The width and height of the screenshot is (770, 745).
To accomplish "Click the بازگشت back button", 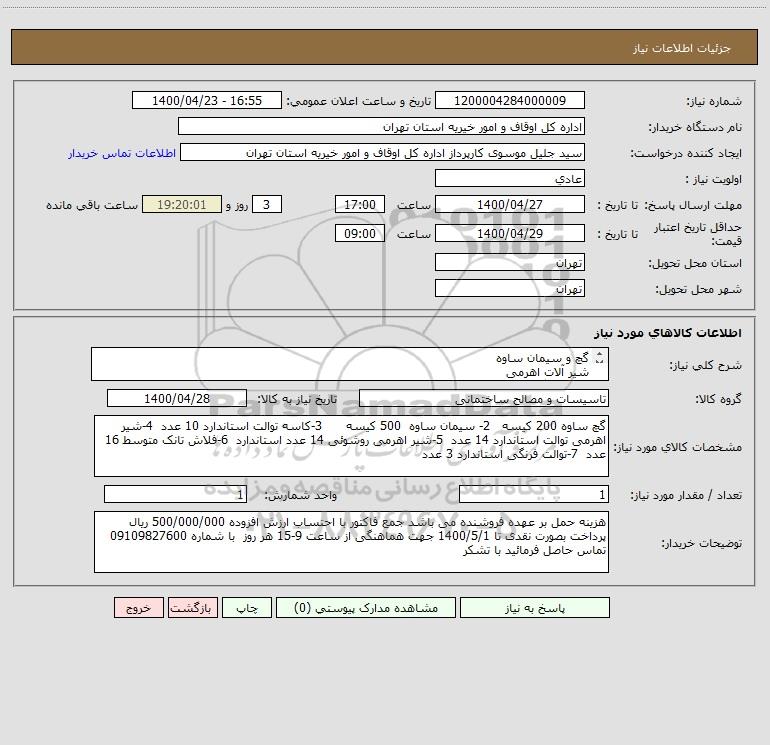I will click(x=192, y=608).
